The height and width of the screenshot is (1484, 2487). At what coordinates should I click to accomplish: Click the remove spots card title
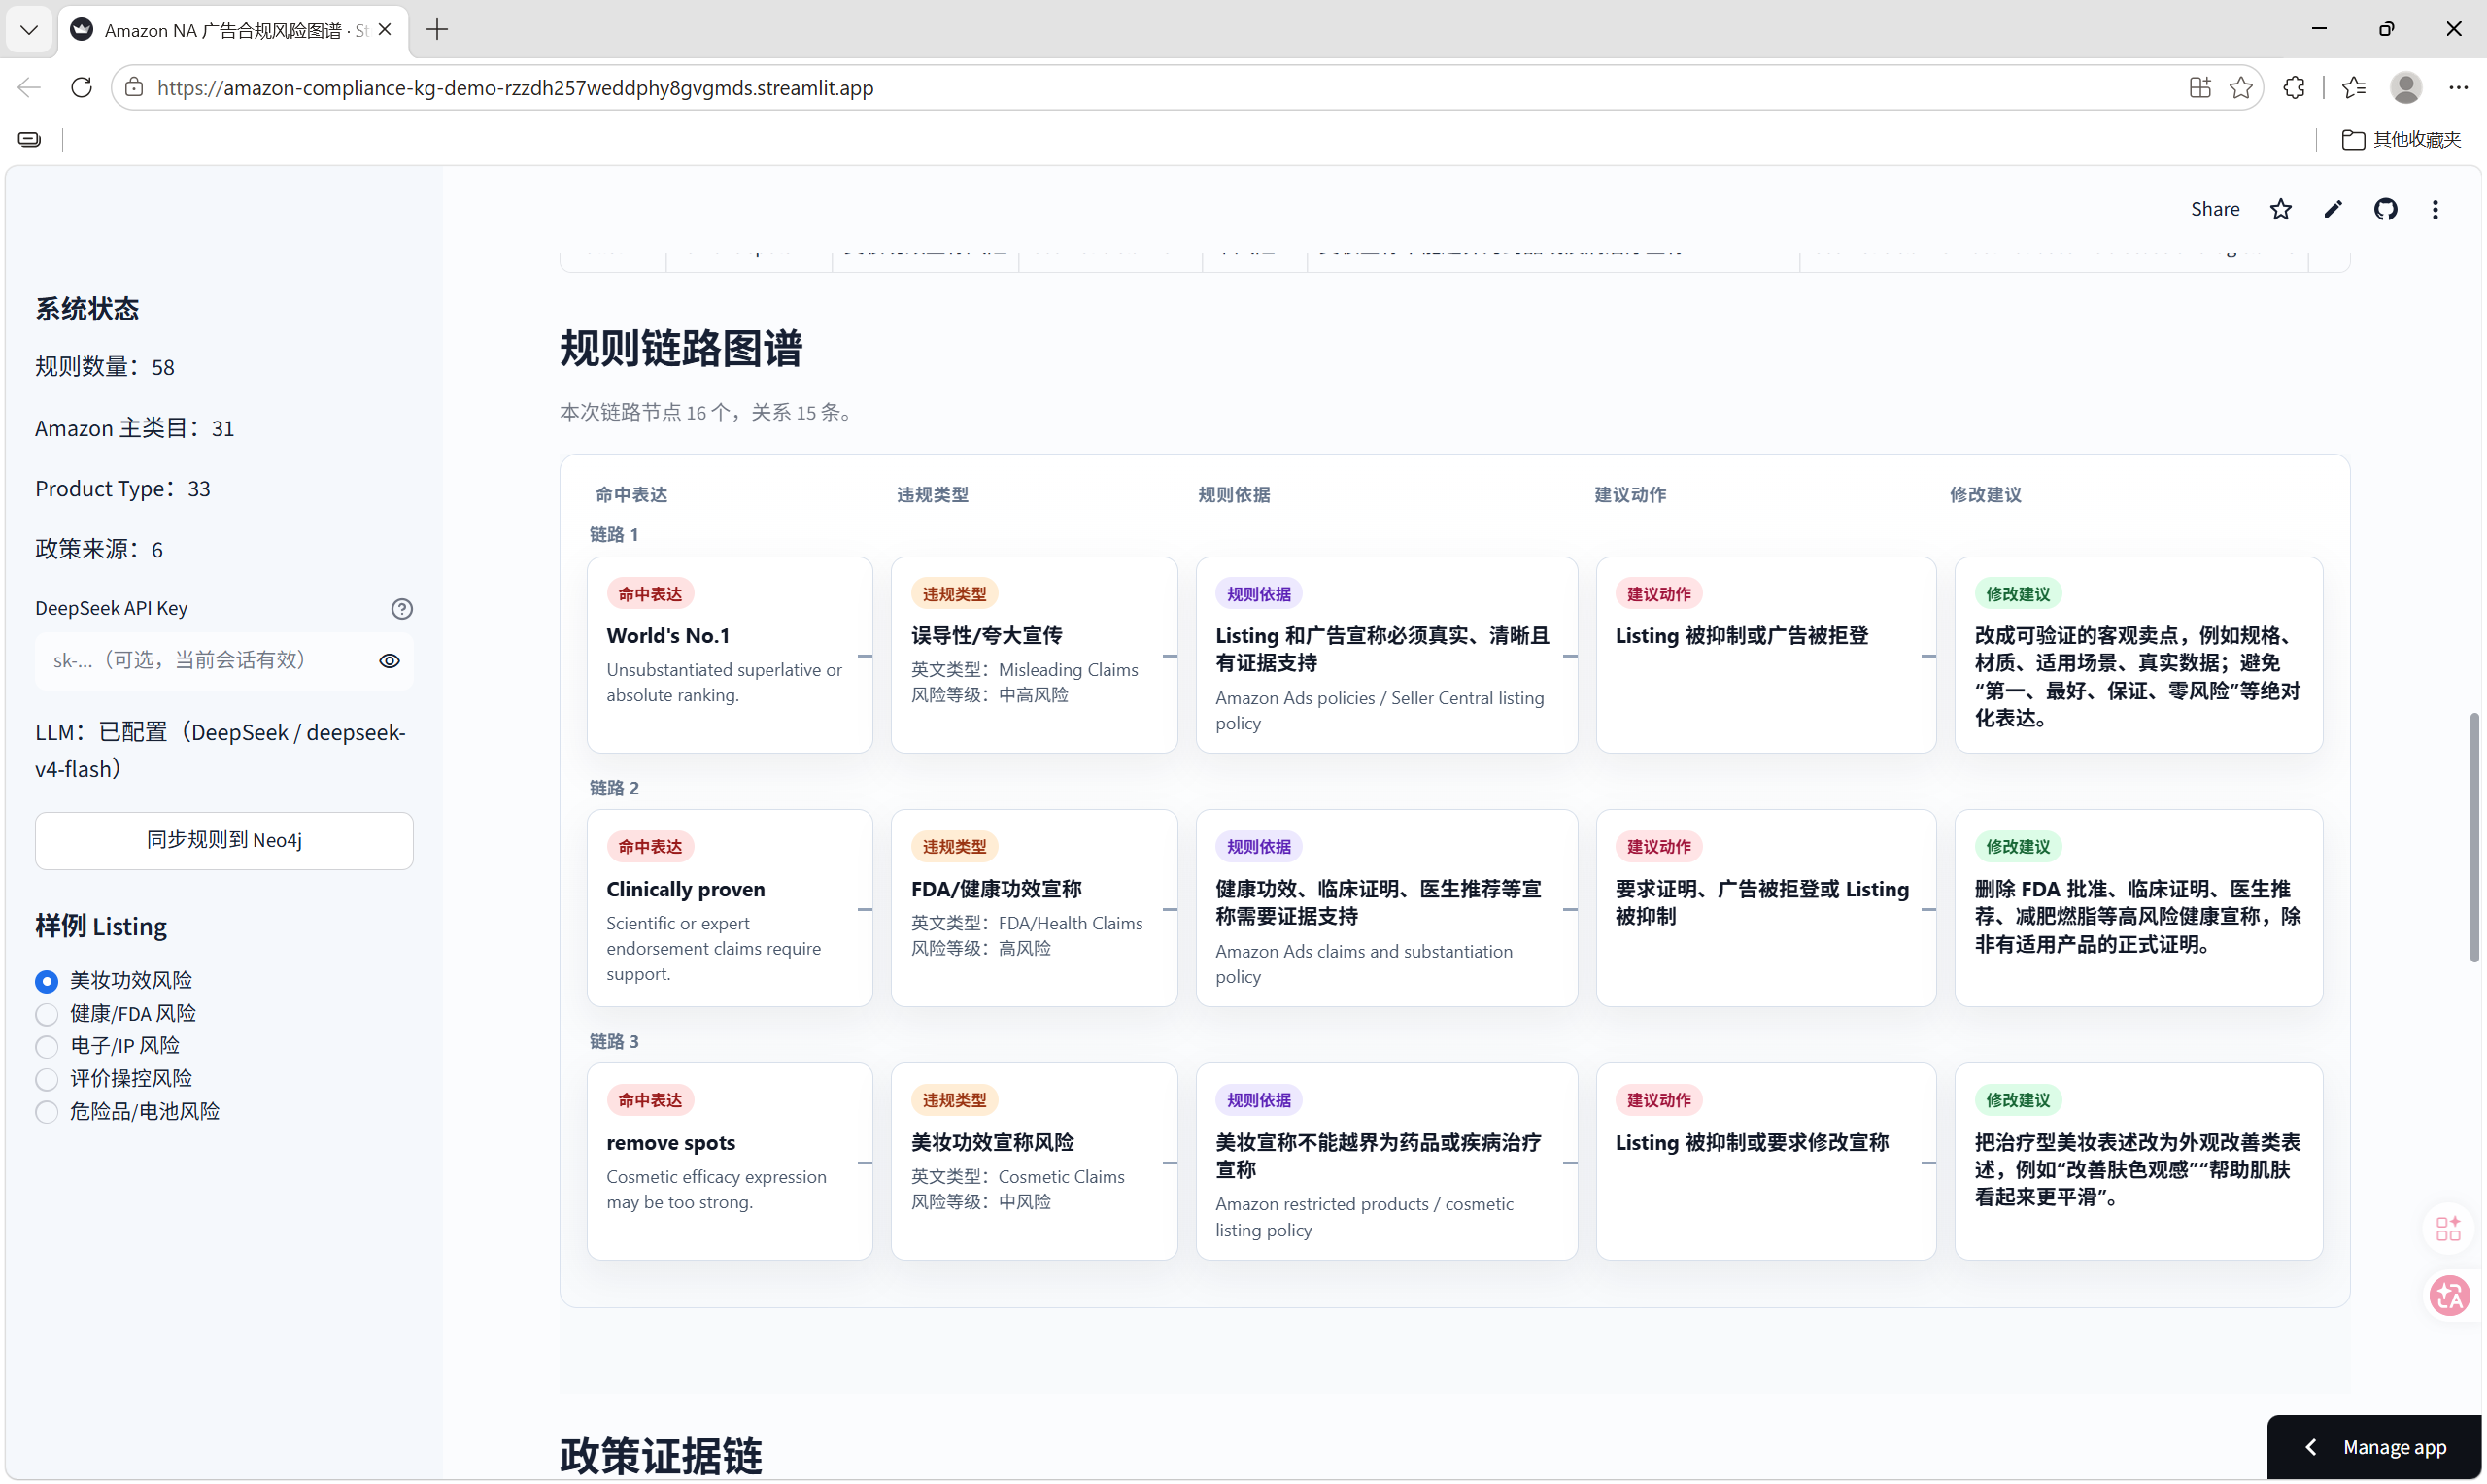pos(671,1143)
